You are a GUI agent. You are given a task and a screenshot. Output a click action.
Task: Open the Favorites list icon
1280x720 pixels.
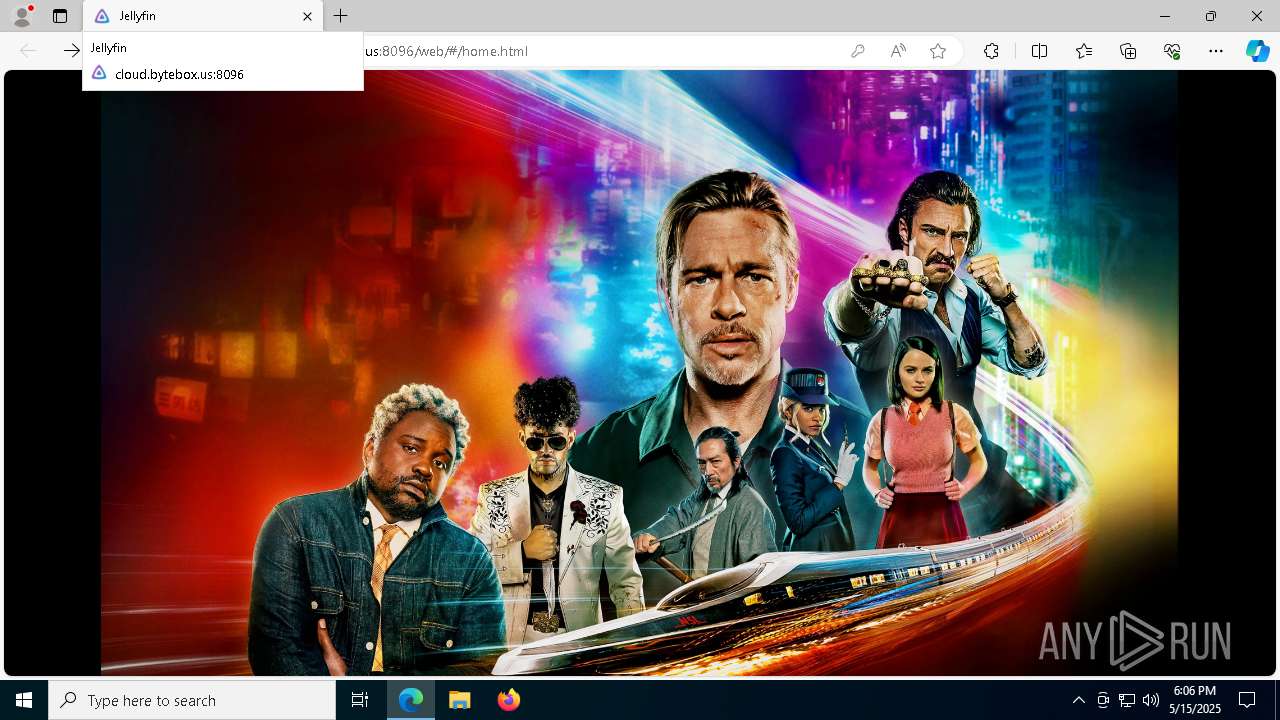(x=1084, y=51)
